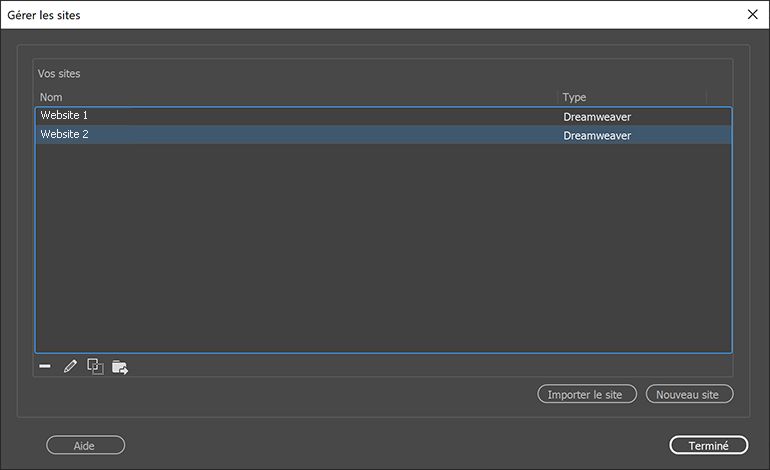770x470 pixels.
Task: Confirm with the Terminé button
Action: pyautogui.click(x=709, y=445)
